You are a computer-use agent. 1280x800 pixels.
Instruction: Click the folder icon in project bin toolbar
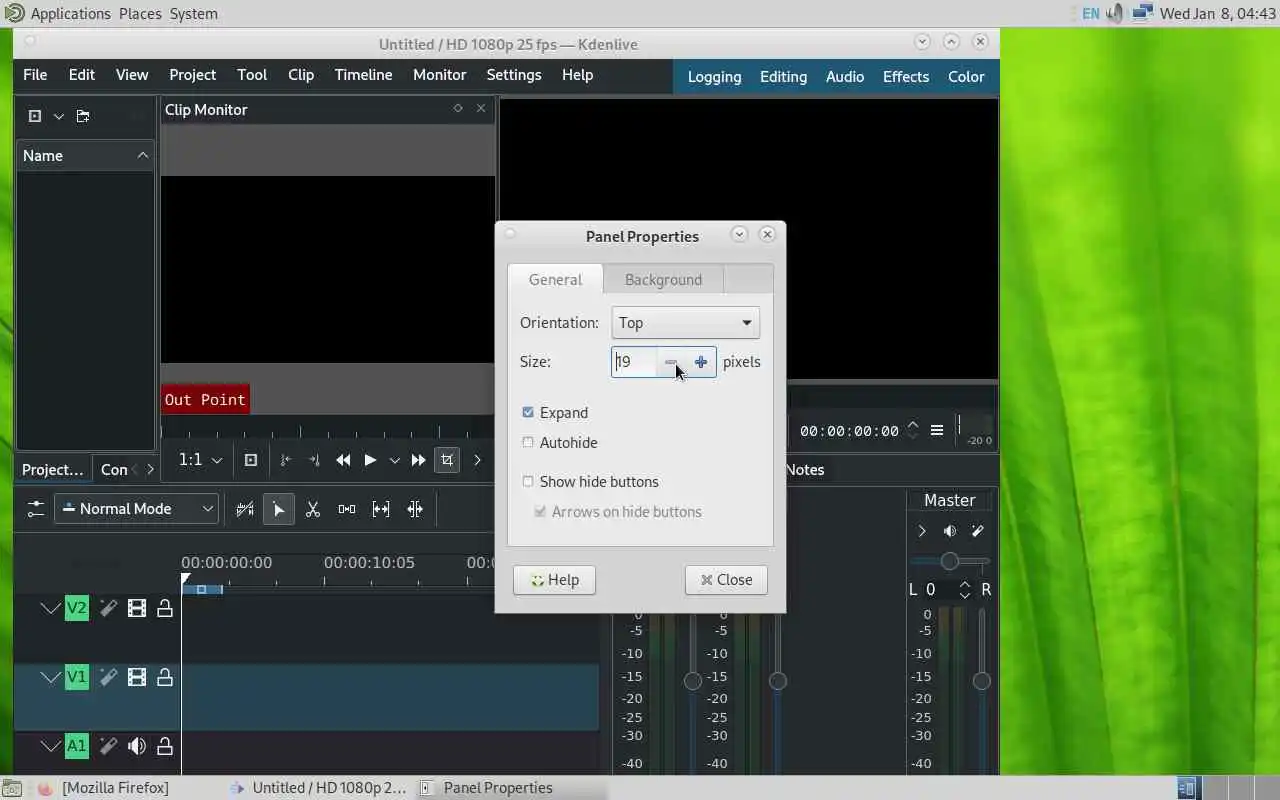click(83, 116)
